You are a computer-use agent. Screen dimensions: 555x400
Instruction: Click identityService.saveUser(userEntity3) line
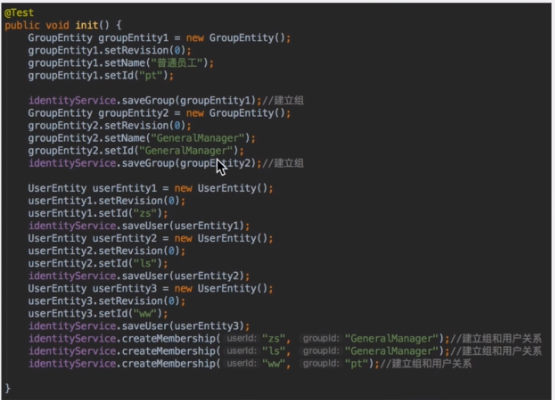(139, 326)
